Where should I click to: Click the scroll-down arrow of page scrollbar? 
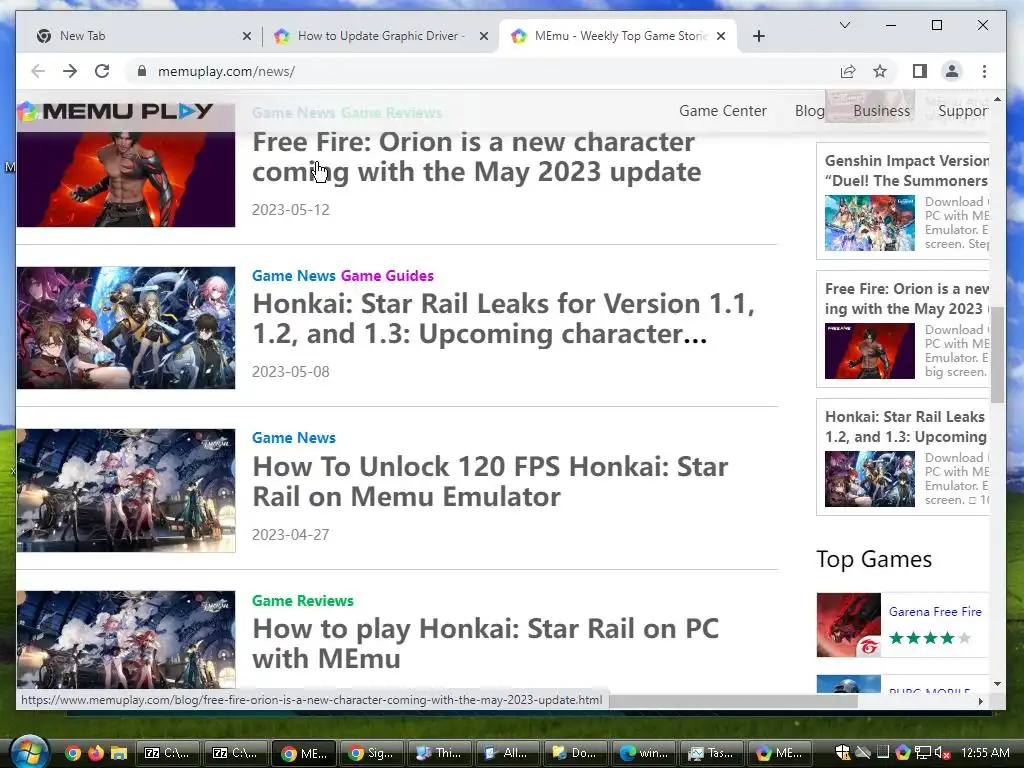[997, 684]
